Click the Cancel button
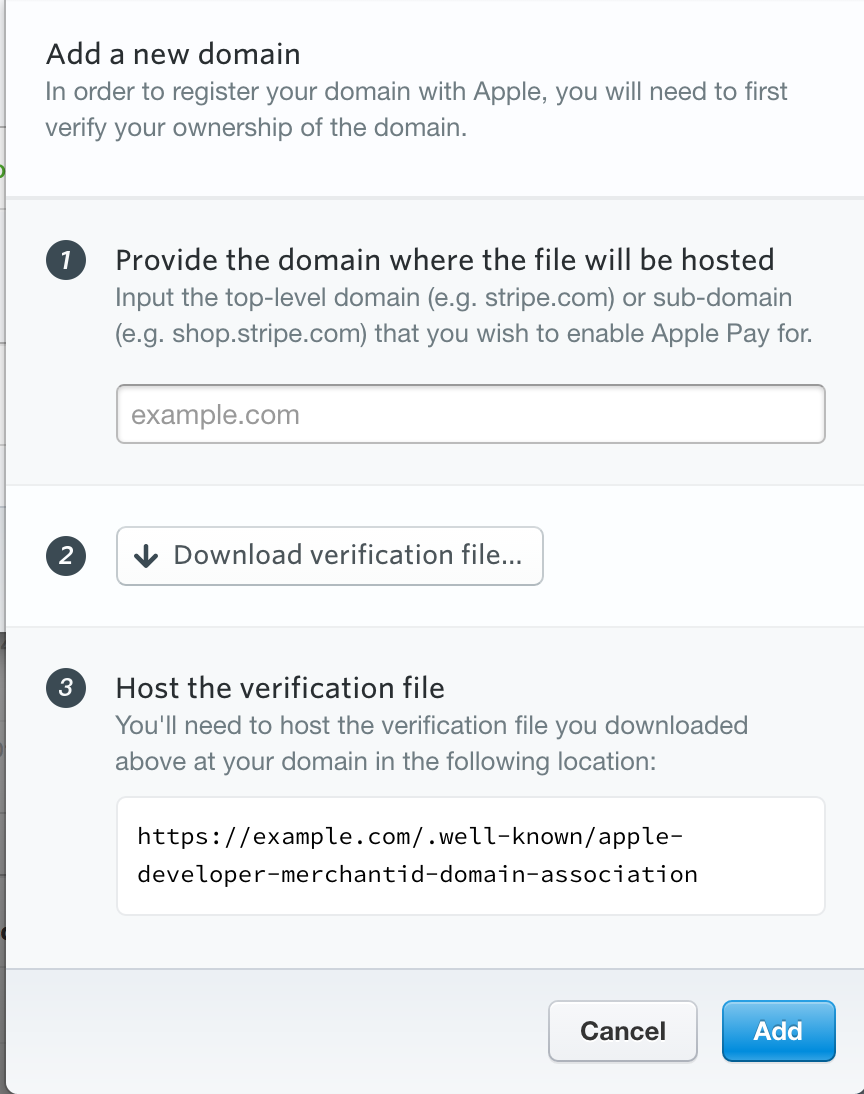 tap(622, 1031)
